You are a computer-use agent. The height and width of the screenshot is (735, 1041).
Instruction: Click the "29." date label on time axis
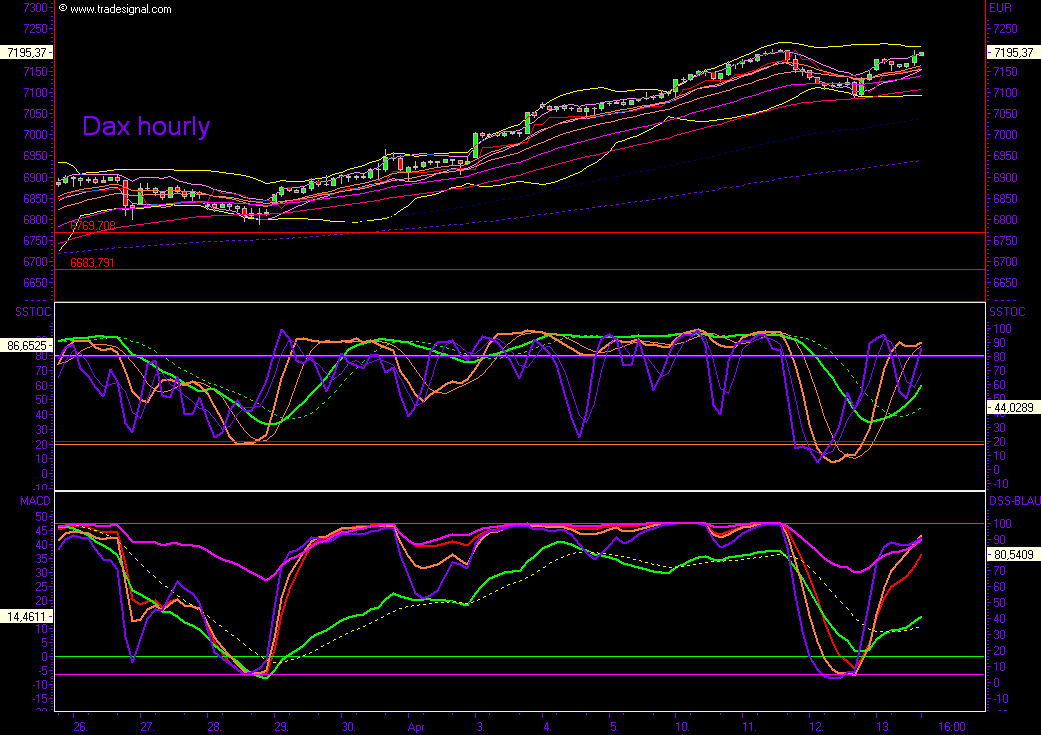click(281, 727)
